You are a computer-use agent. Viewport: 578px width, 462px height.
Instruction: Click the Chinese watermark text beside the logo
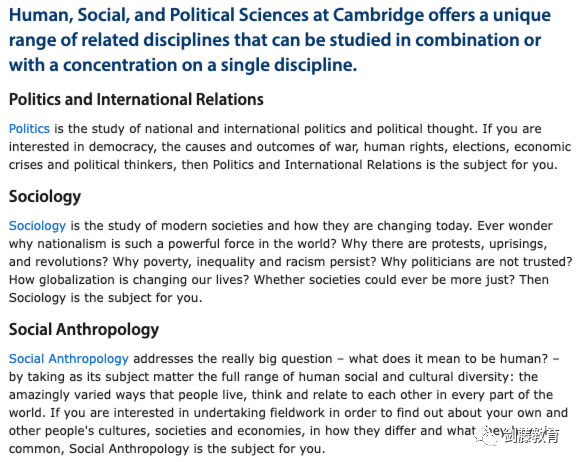tap(531, 435)
